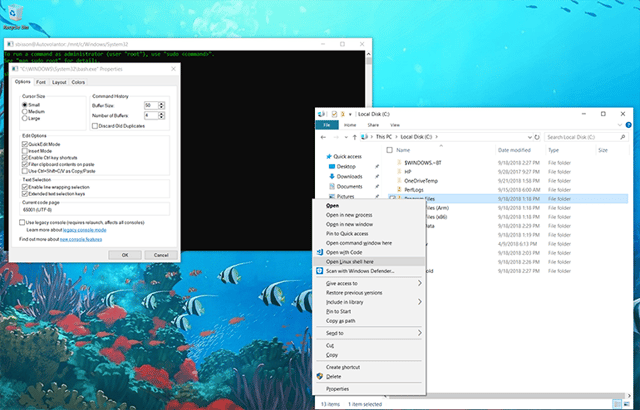Click the chevron after This PC breadcrumb

(x=396, y=137)
